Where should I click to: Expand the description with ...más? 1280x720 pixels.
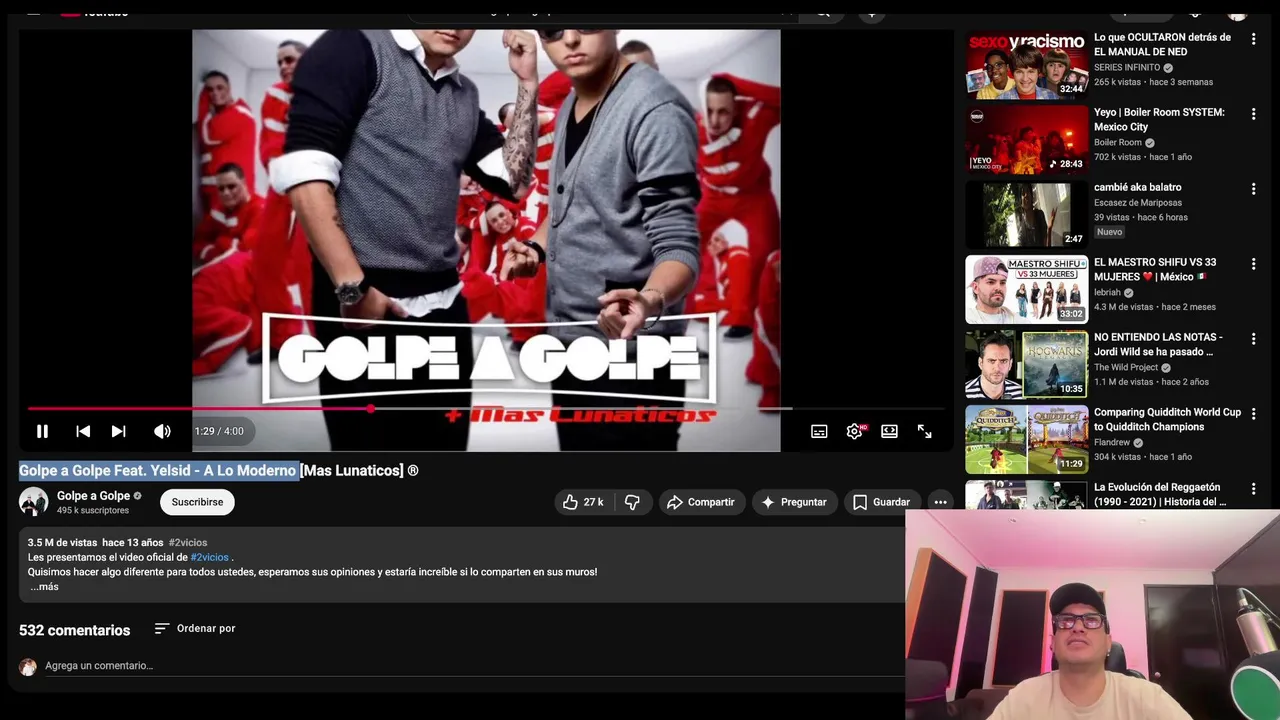(x=43, y=587)
